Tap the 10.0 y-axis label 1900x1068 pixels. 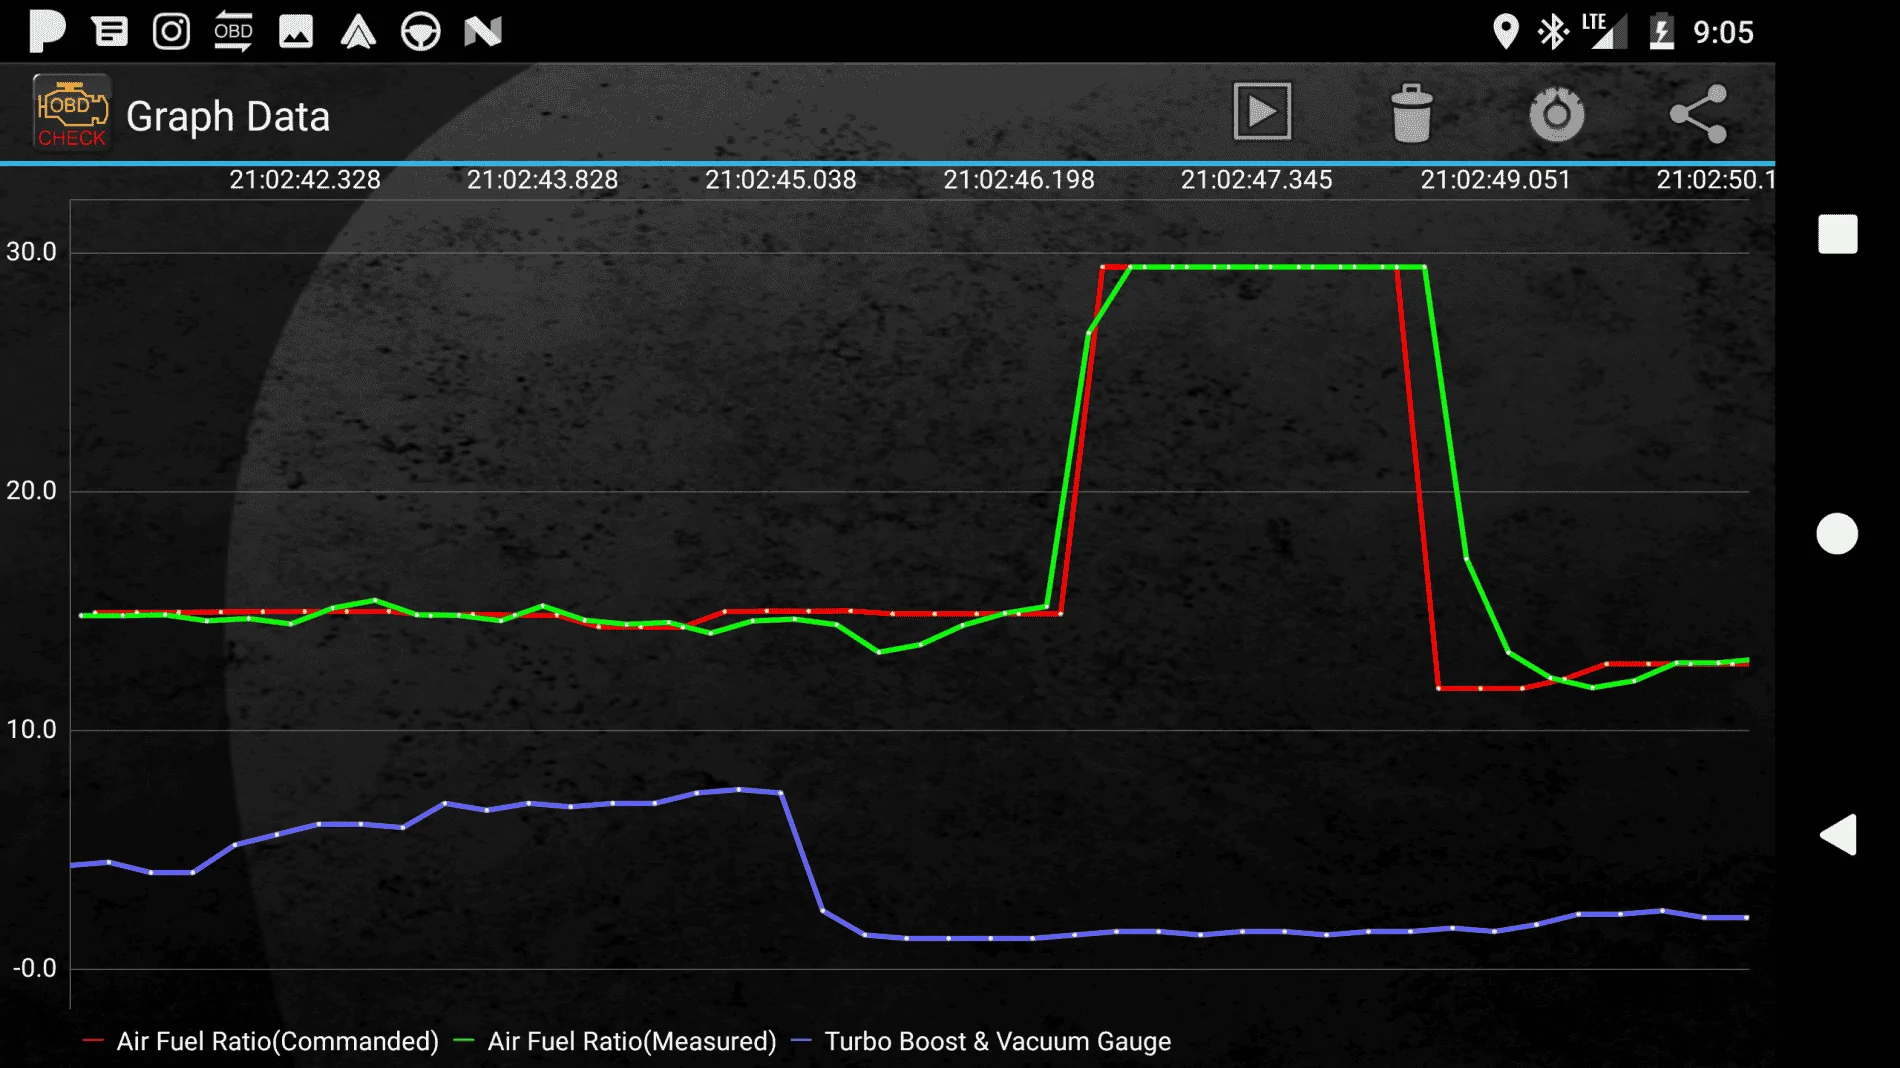(31, 730)
